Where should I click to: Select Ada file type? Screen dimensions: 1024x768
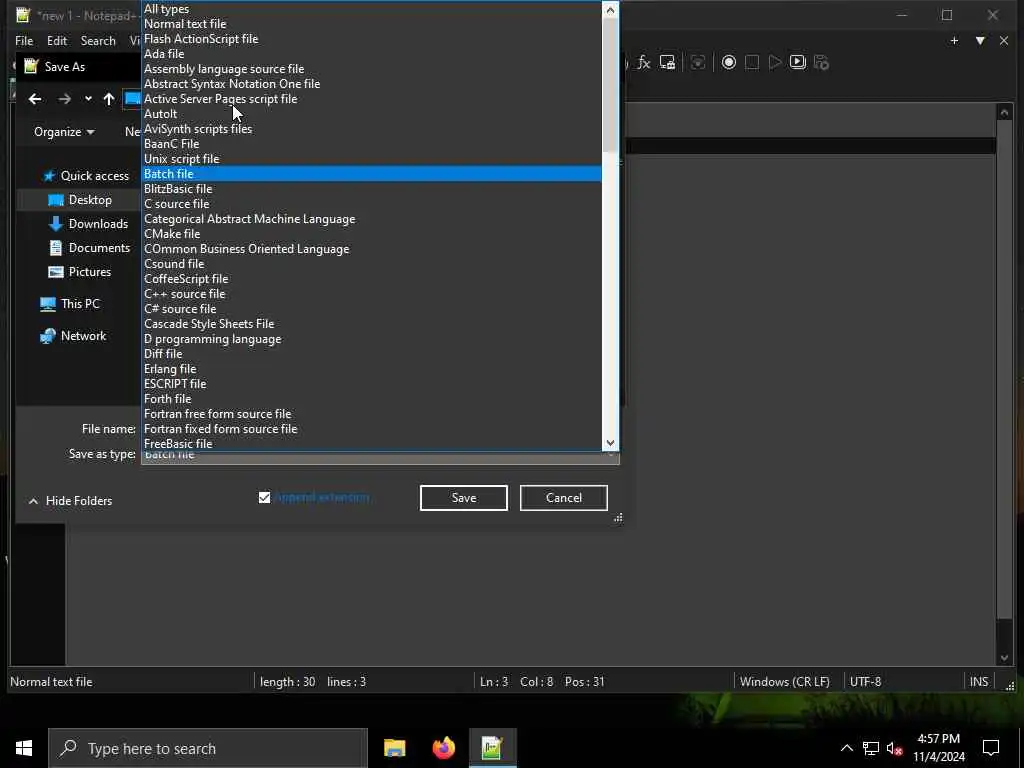tap(372, 54)
